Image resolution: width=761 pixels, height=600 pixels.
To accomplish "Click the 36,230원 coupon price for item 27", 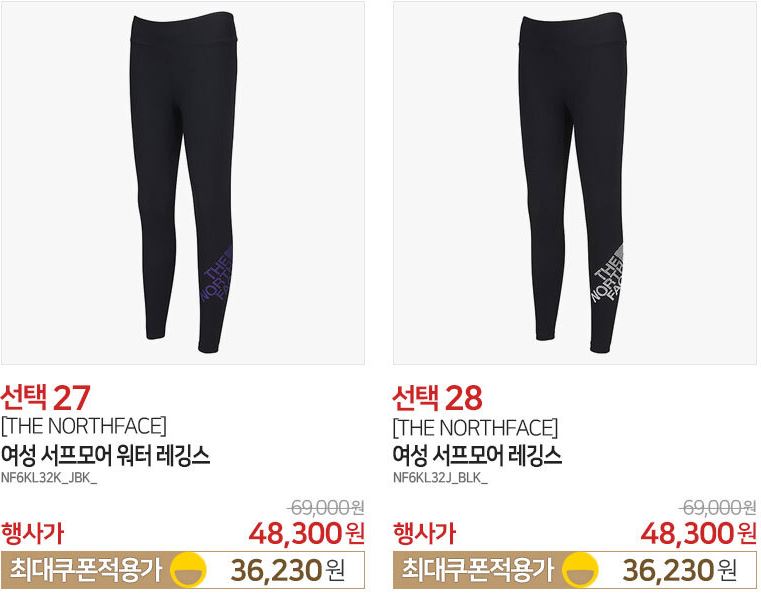I will click(288, 570).
